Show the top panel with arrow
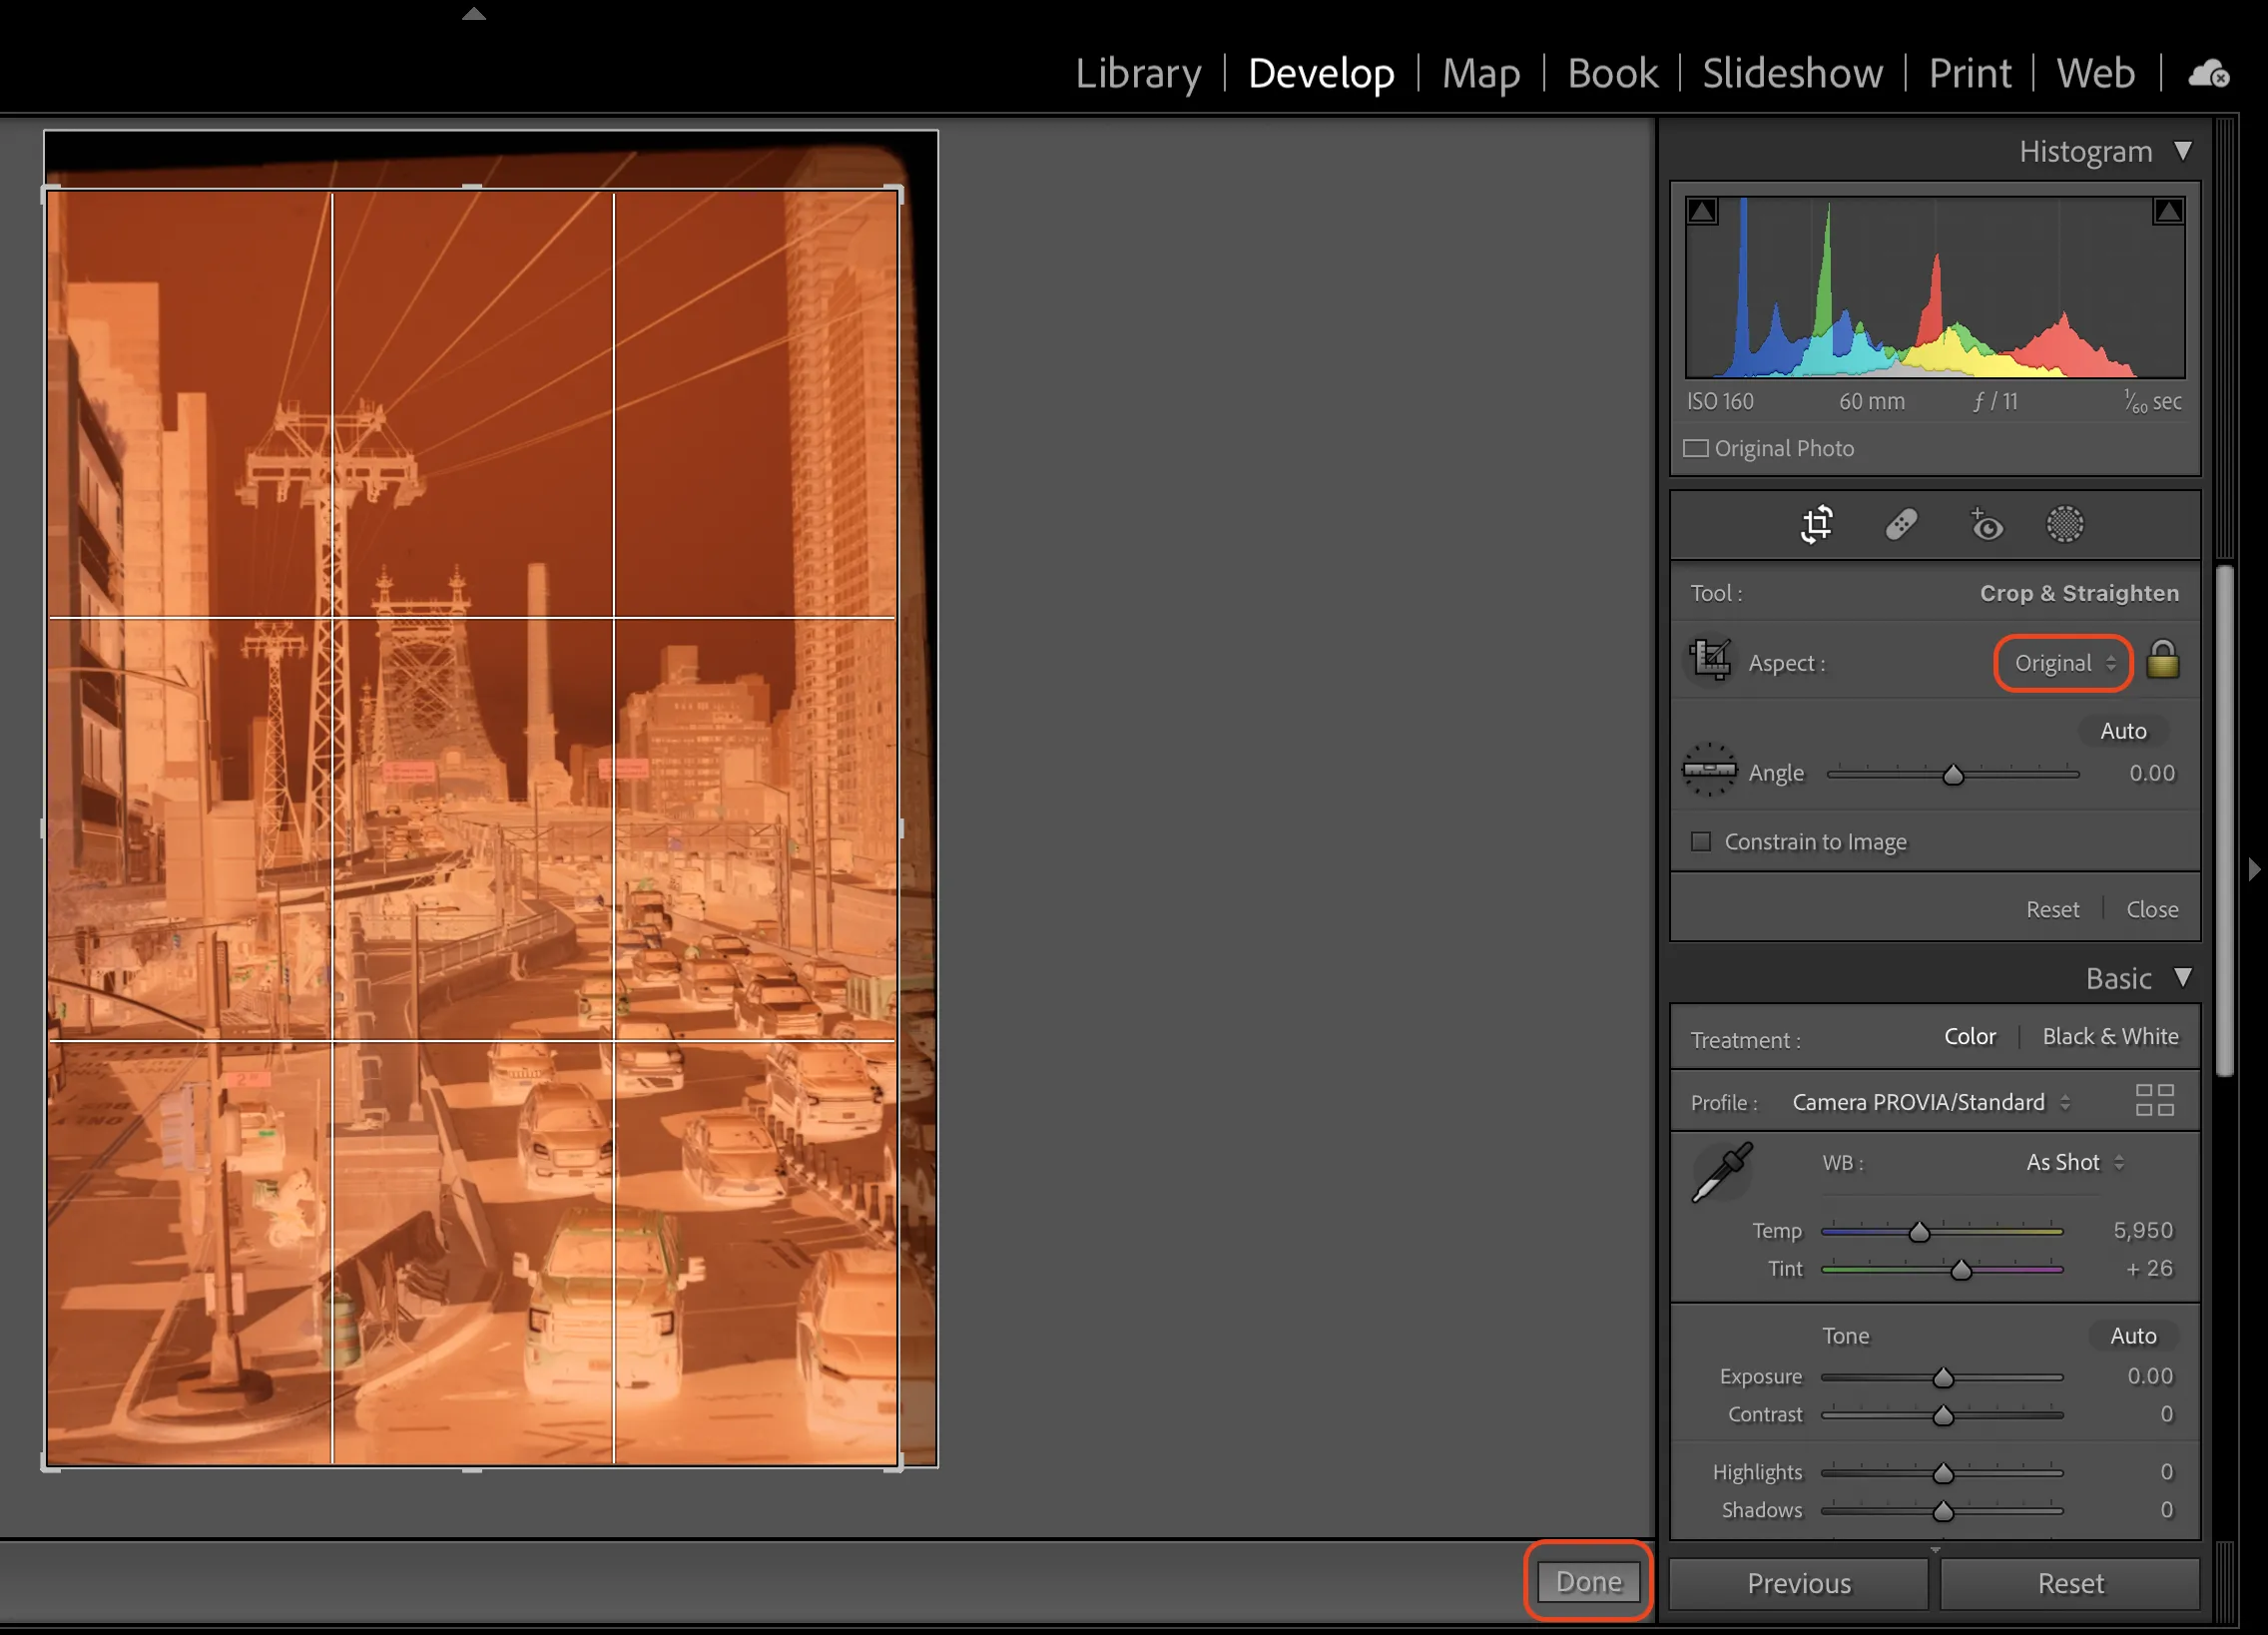The width and height of the screenshot is (2268, 1635). coord(474,13)
